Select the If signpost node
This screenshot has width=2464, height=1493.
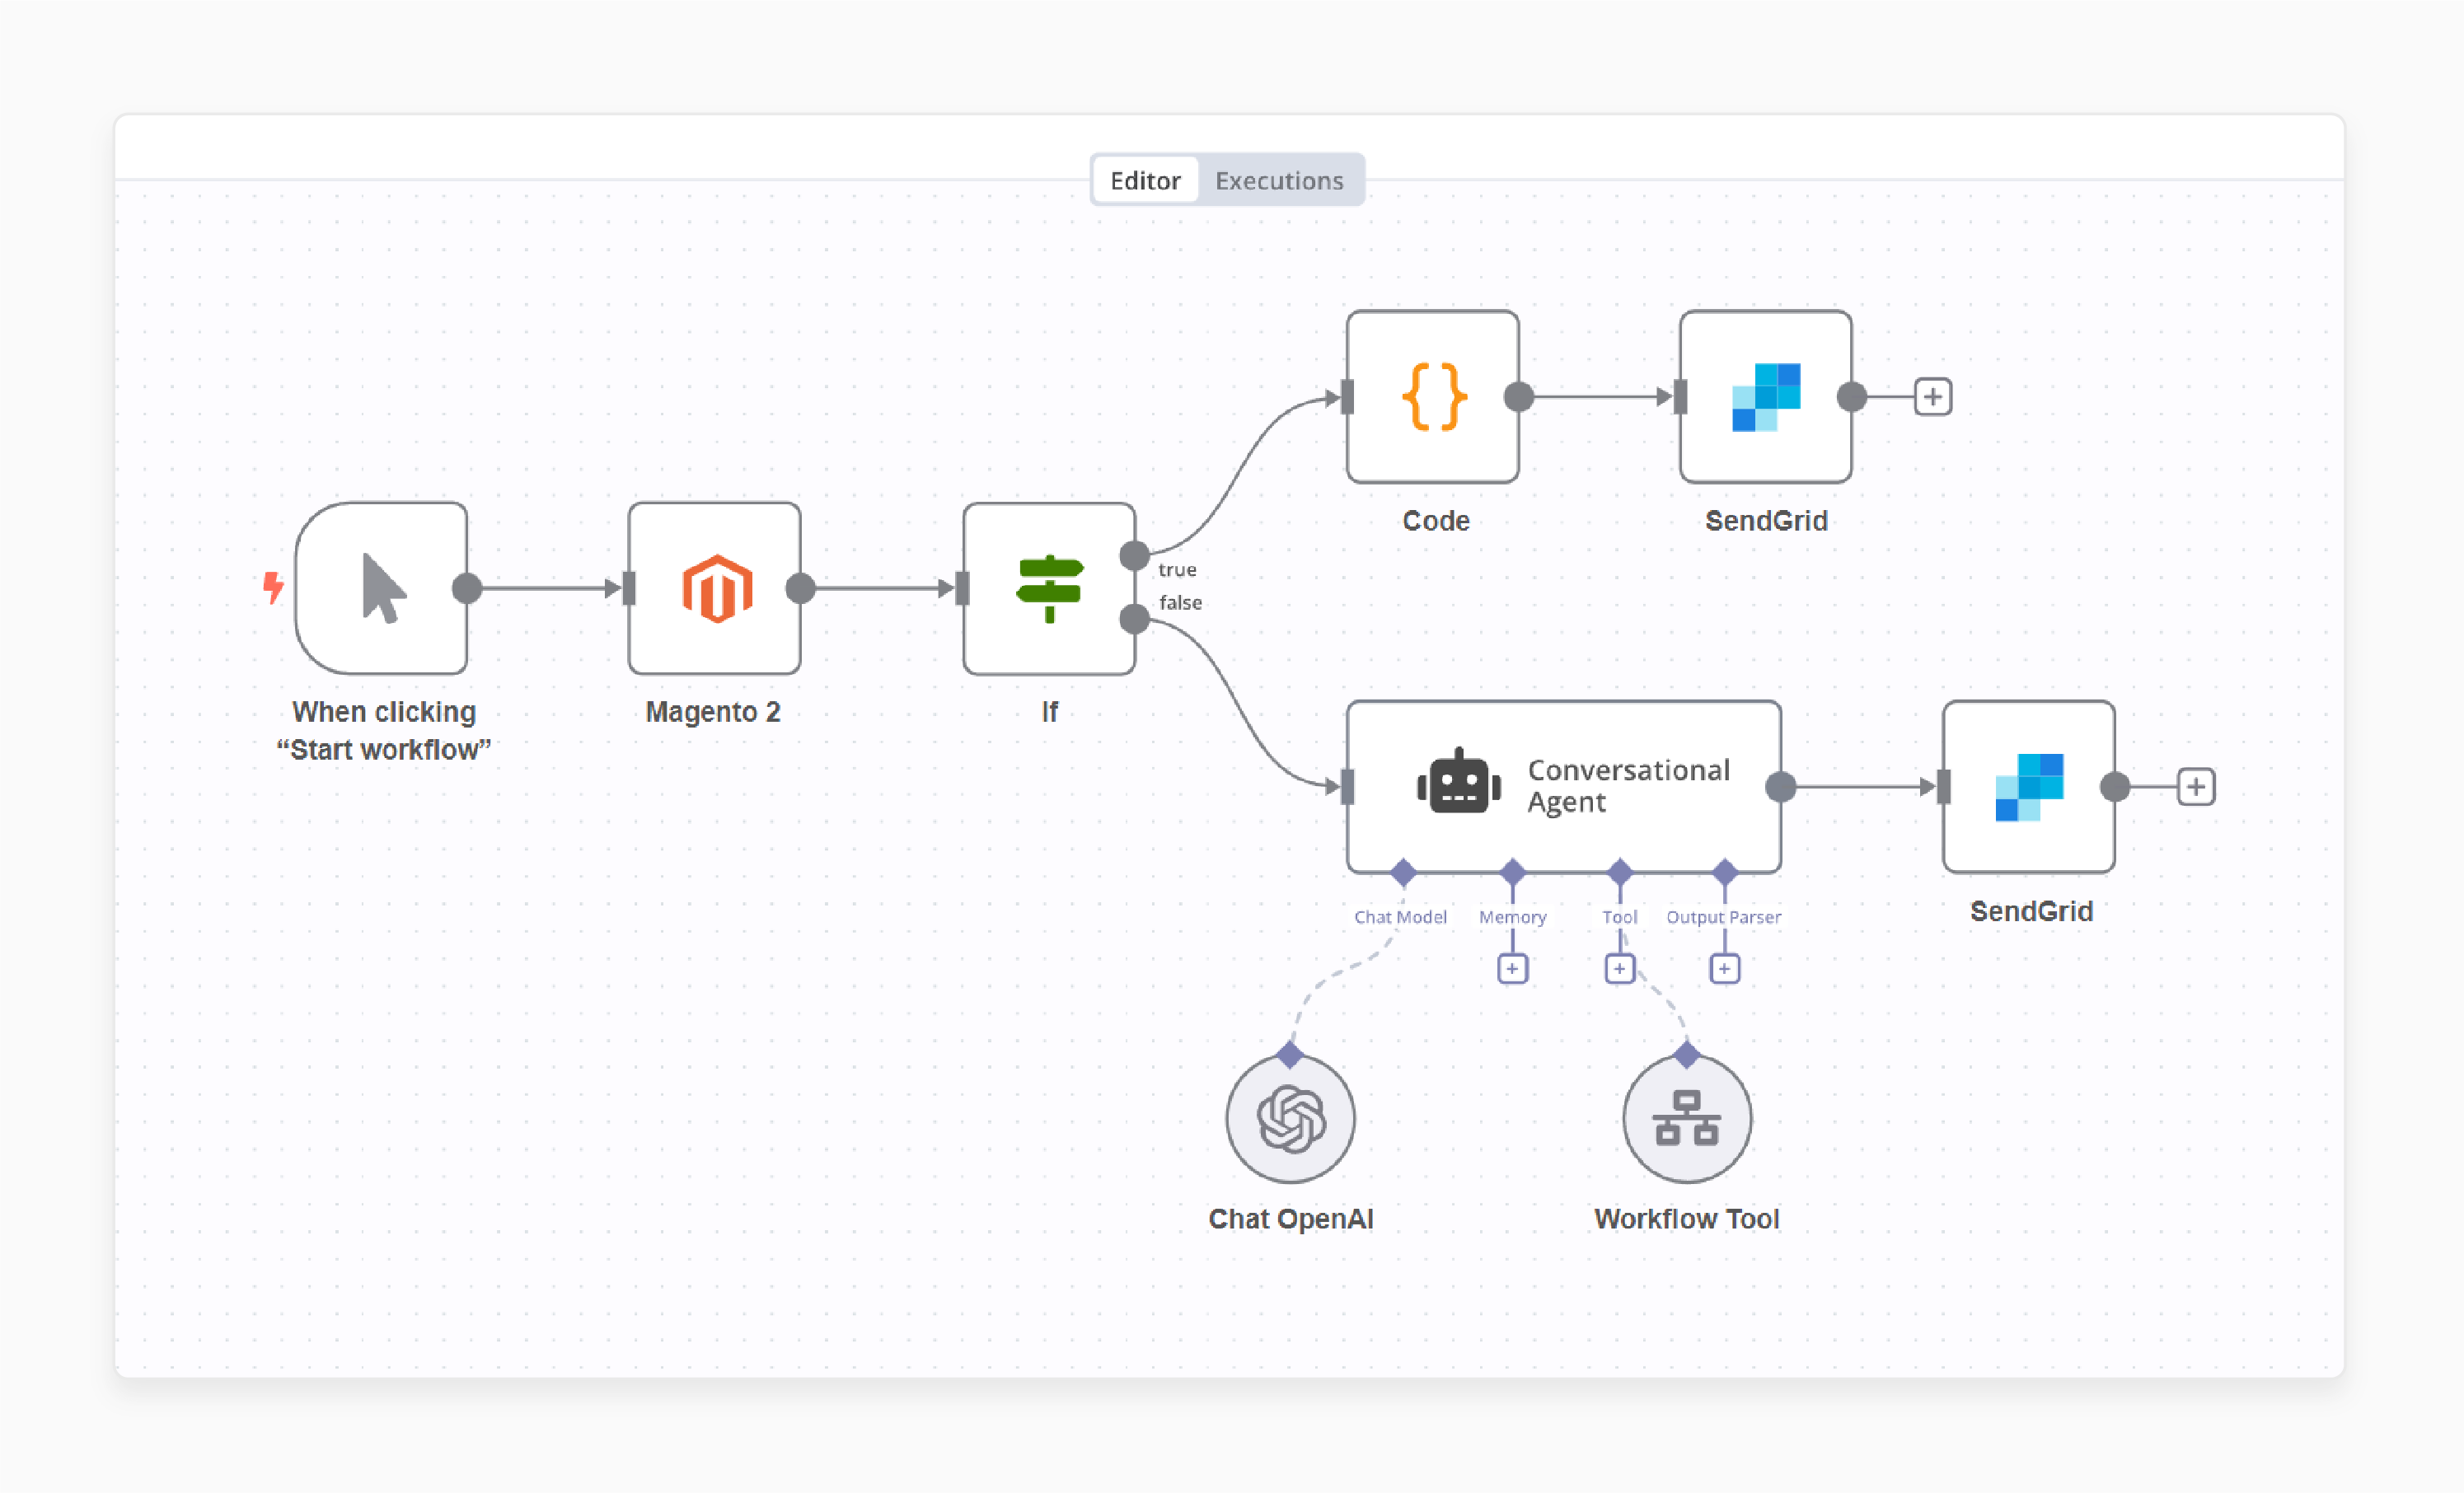click(x=1049, y=588)
